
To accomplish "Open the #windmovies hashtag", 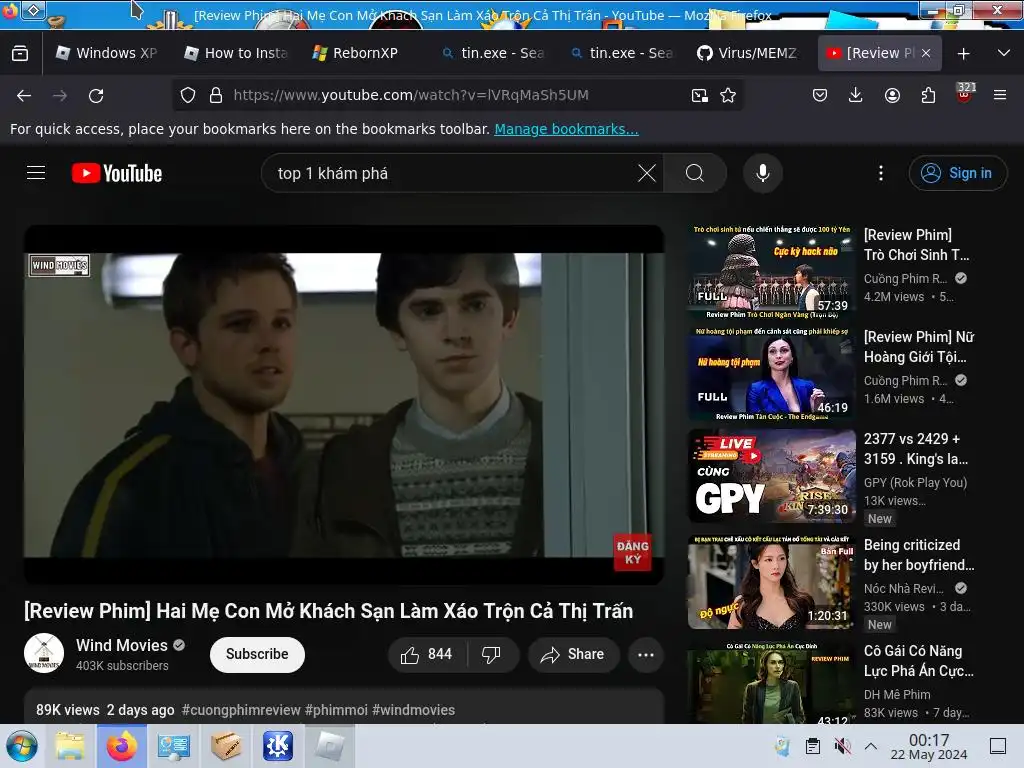I will click(413, 710).
